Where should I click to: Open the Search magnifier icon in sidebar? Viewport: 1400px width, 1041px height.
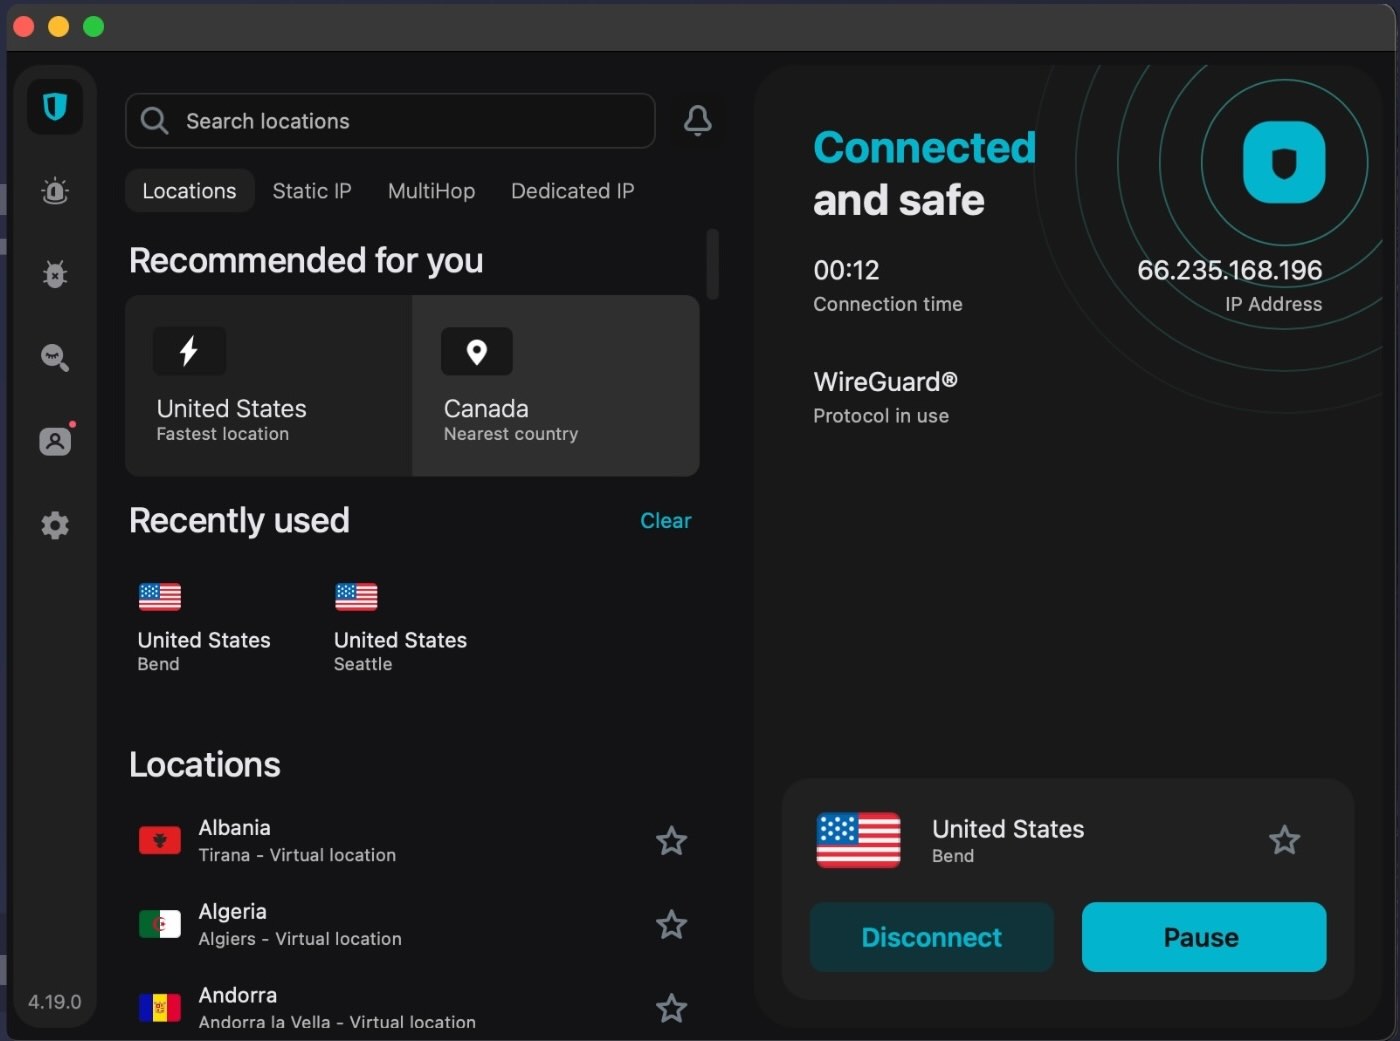pos(55,357)
